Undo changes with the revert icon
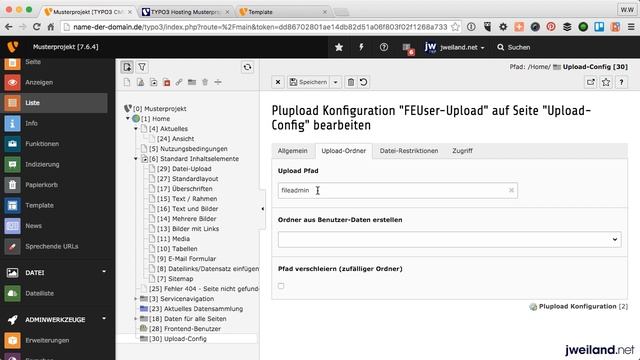Image resolution: width=640 pixels, height=360 pixels. click(363, 82)
